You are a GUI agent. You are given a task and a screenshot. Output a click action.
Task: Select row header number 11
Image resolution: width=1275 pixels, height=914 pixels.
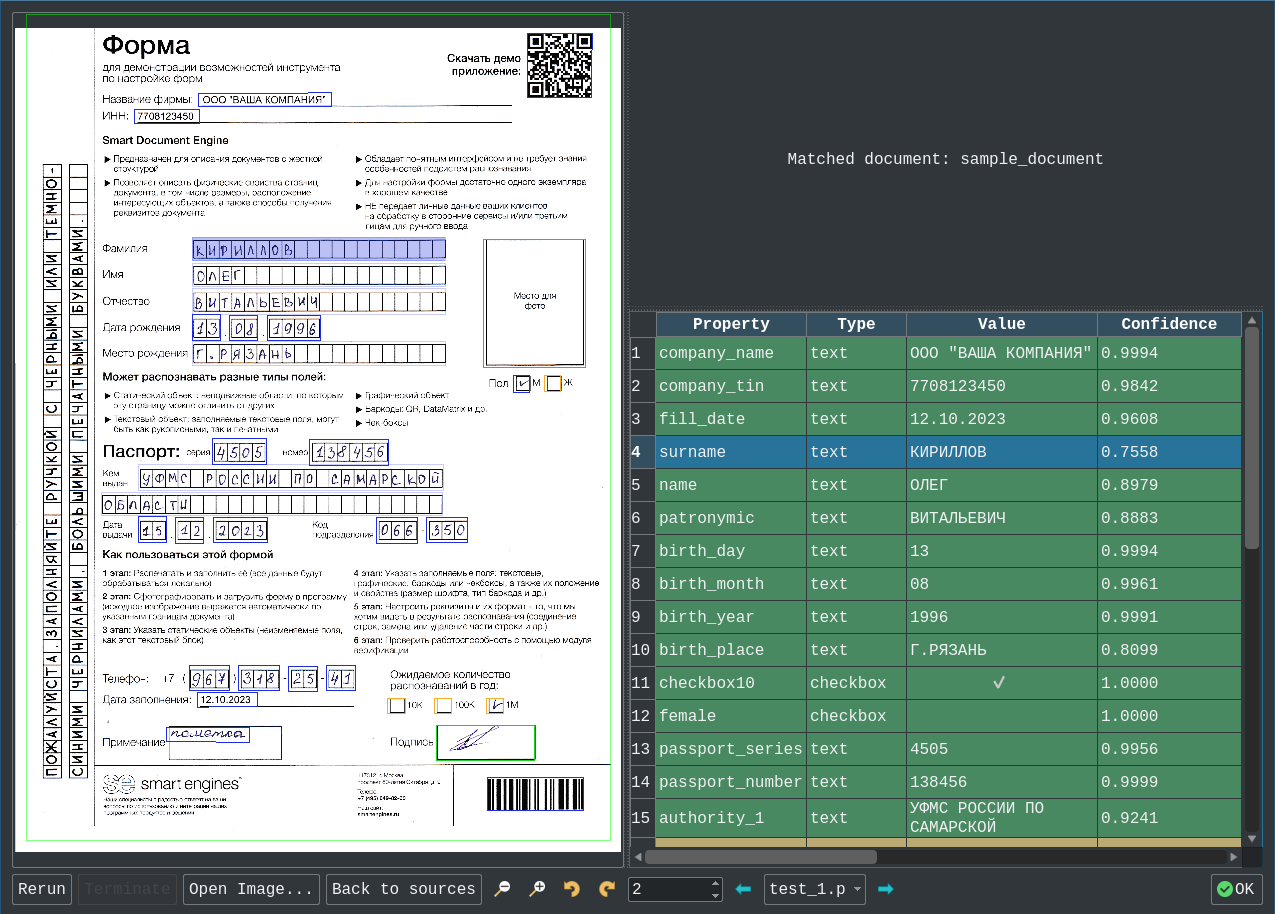pos(642,683)
